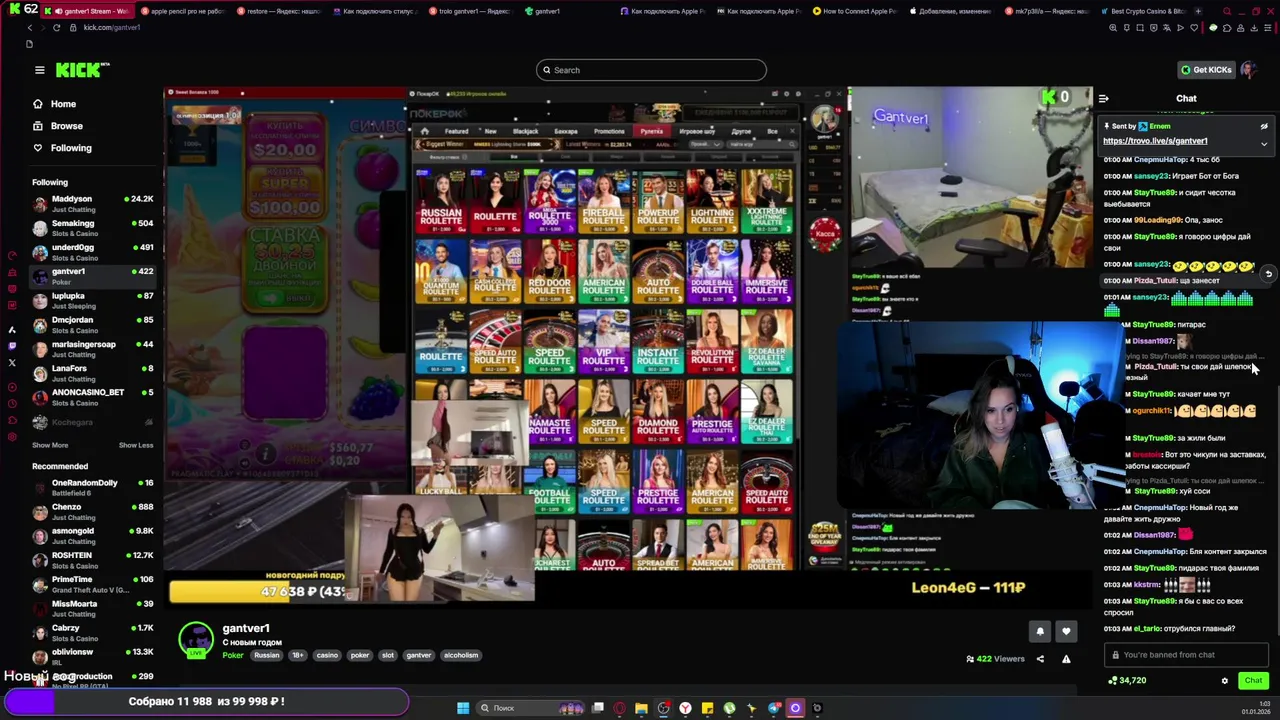Open Chenzo's recommended channel
The image size is (1280, 720).
click(93, 512)
